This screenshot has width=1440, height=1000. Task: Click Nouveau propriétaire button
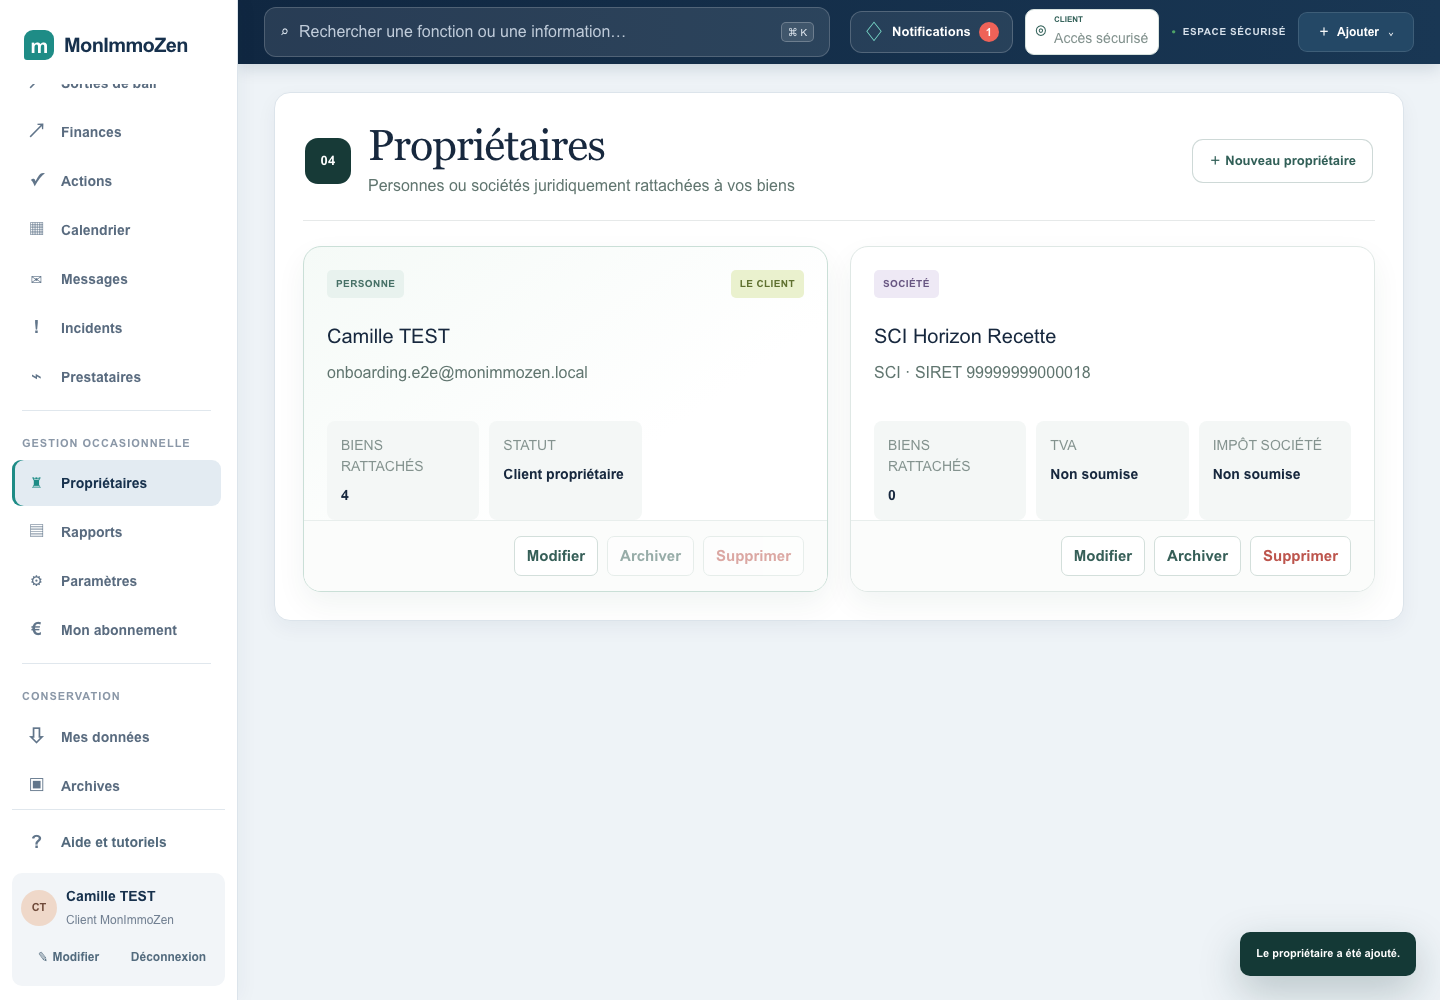pyautogui.click(x=1282, y=161)
